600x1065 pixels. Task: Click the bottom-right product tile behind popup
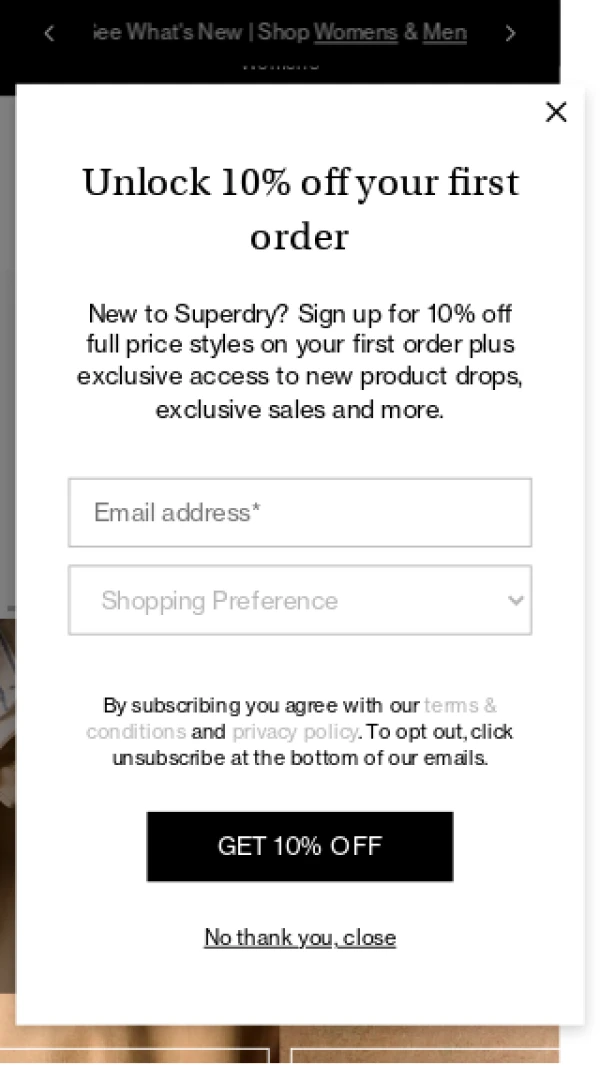425,1056
